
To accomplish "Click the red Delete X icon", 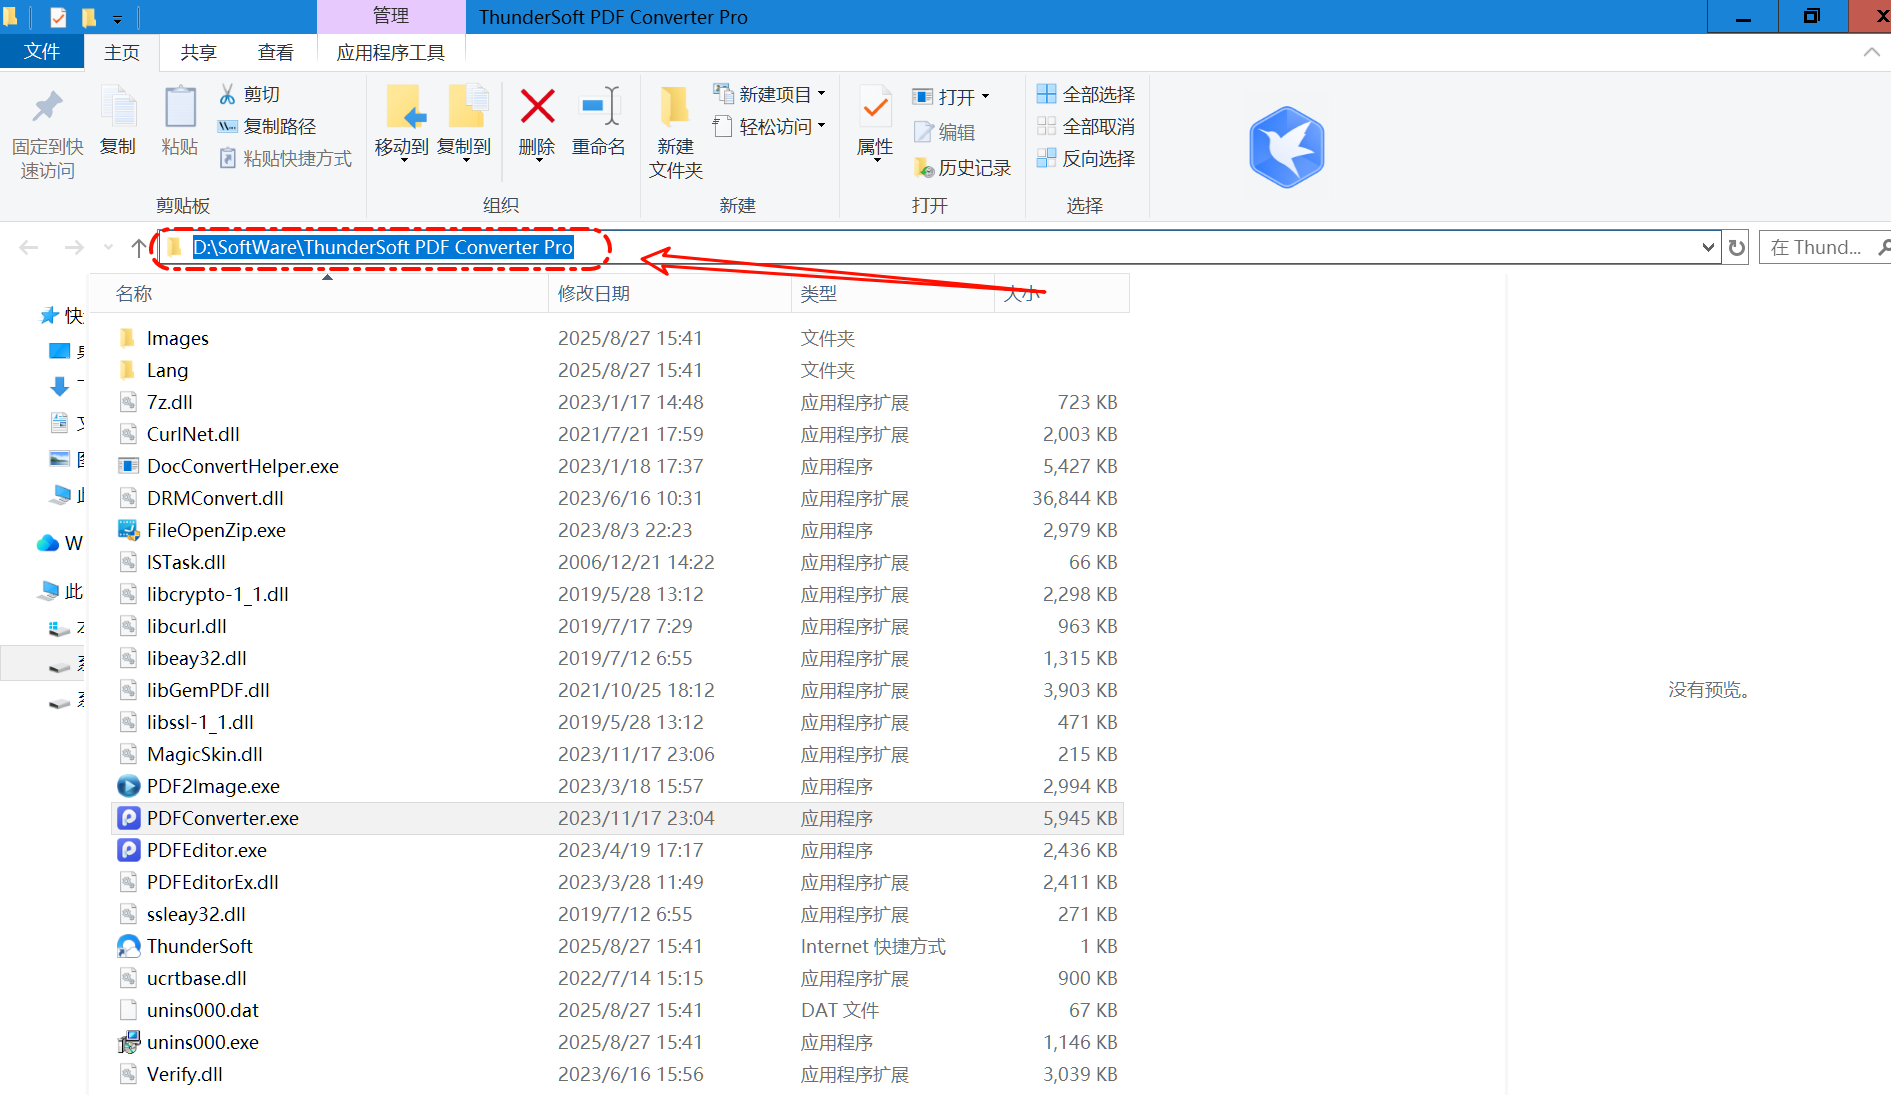I will (x=537, y=106).
